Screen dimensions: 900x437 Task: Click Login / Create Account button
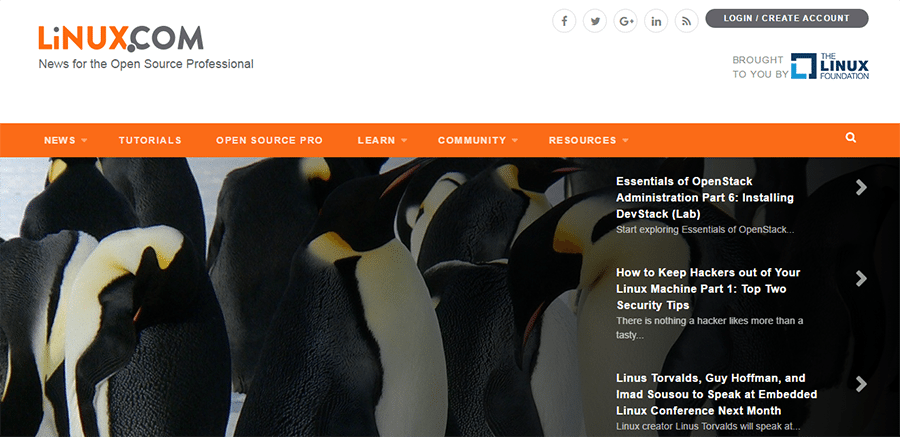(786, 18)
